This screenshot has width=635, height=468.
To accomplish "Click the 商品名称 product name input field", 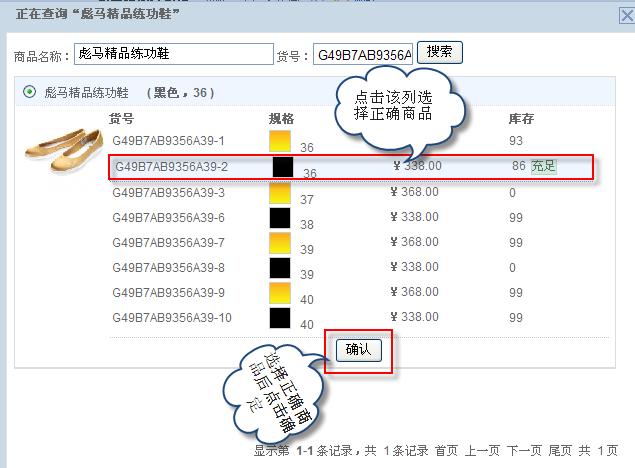I will click(172, 54).
